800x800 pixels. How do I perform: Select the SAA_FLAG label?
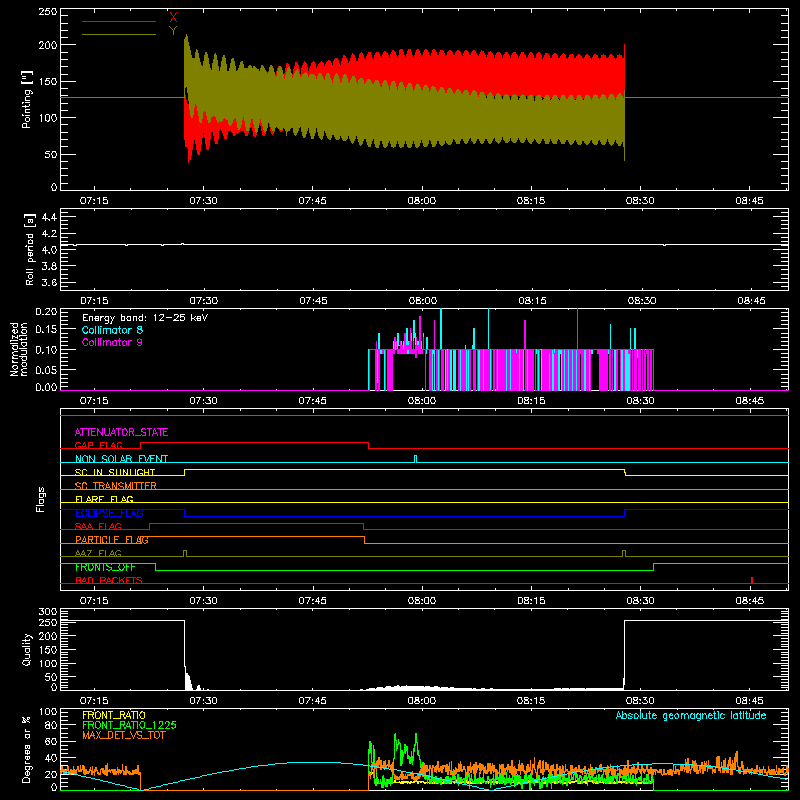[98, 527]
